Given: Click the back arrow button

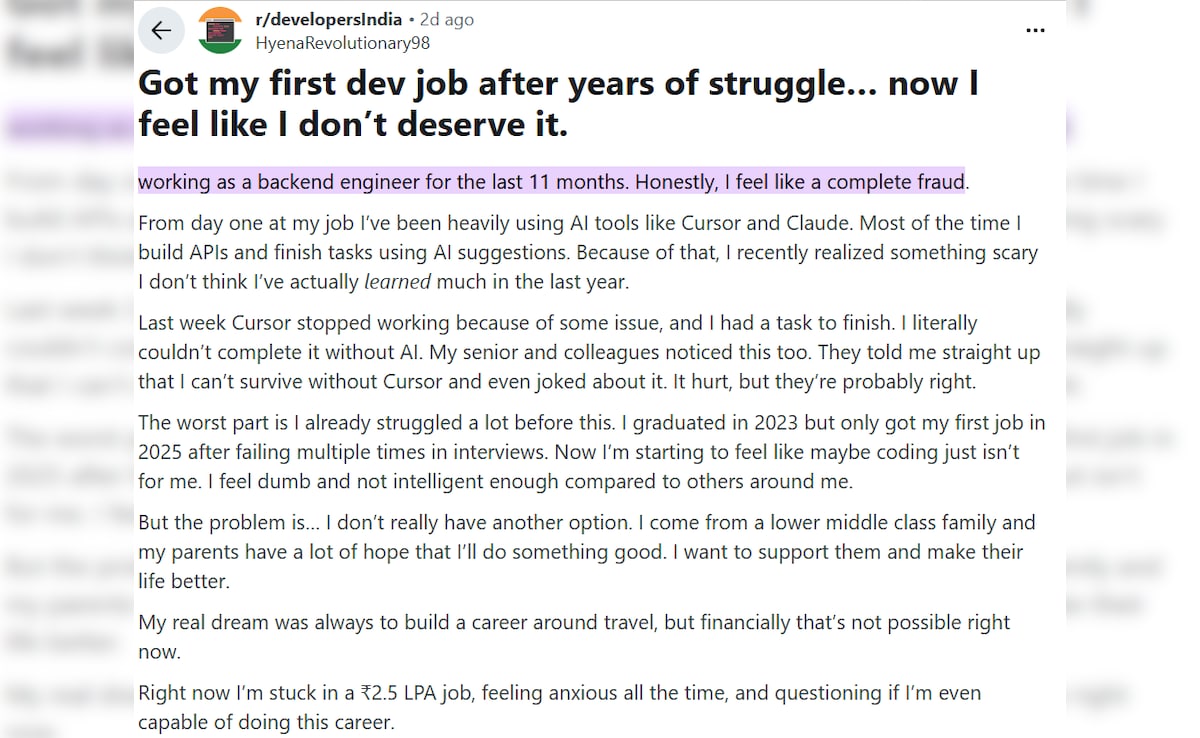Looking at the screenshot, I should [161, 31].
